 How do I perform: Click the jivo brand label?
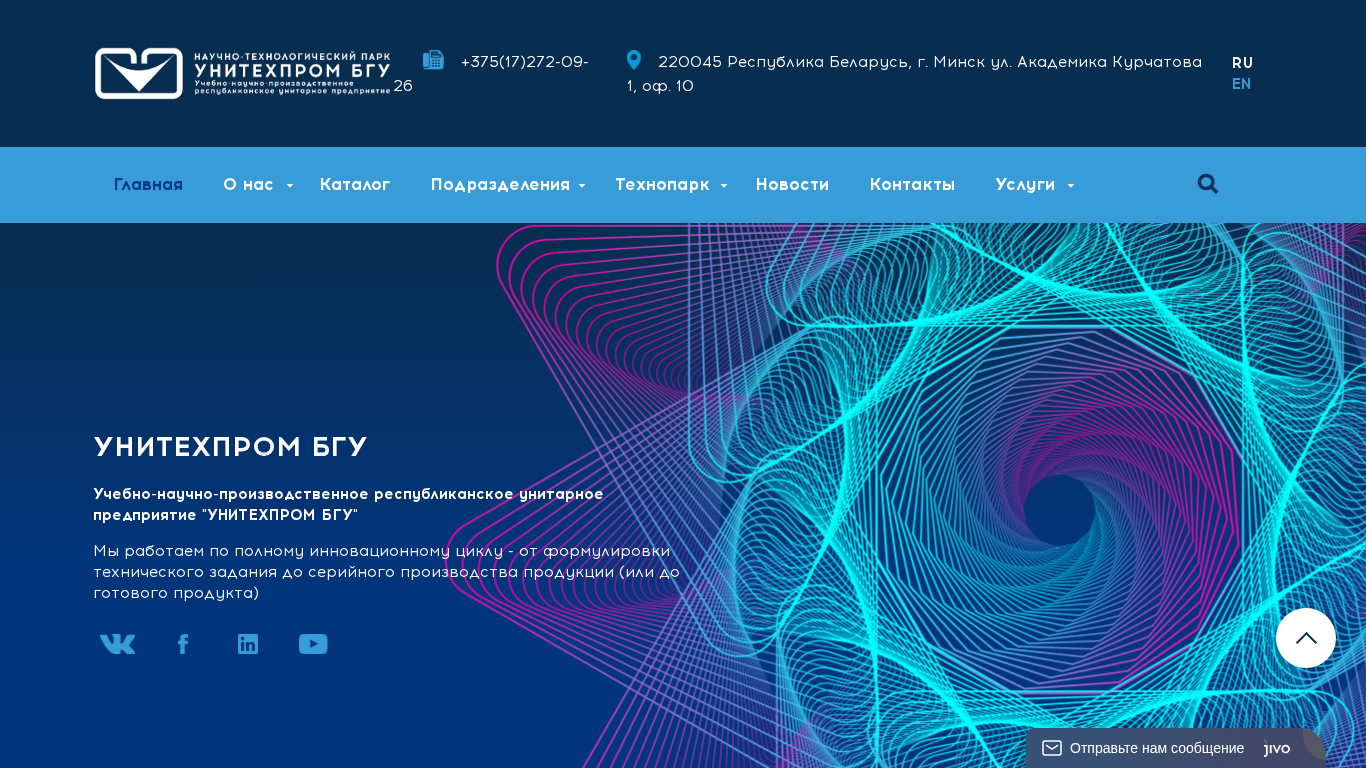click(1277, 748)
